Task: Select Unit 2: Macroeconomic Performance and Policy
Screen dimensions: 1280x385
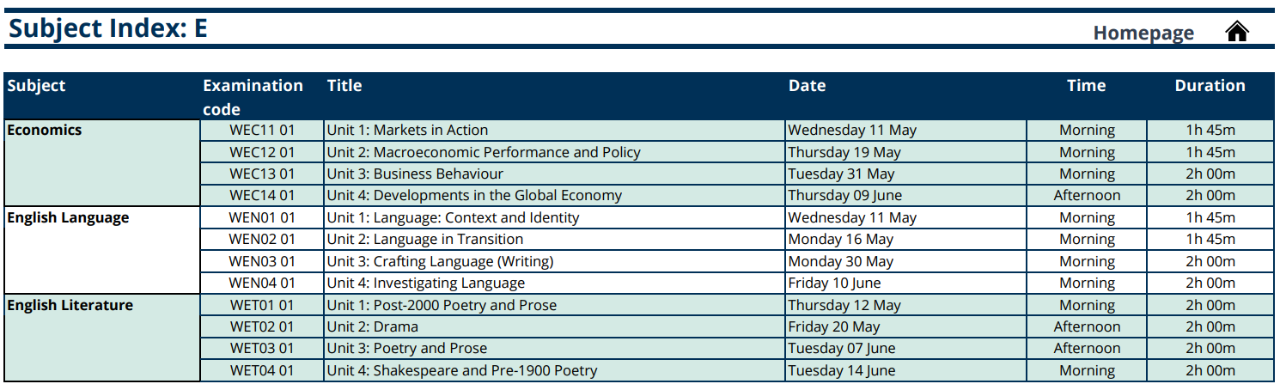Action: 483,152
